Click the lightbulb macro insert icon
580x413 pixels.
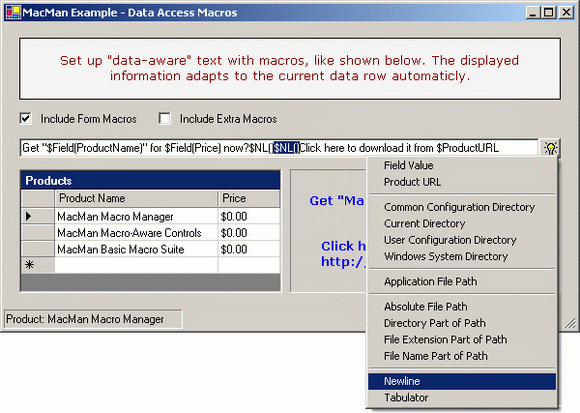550,148
